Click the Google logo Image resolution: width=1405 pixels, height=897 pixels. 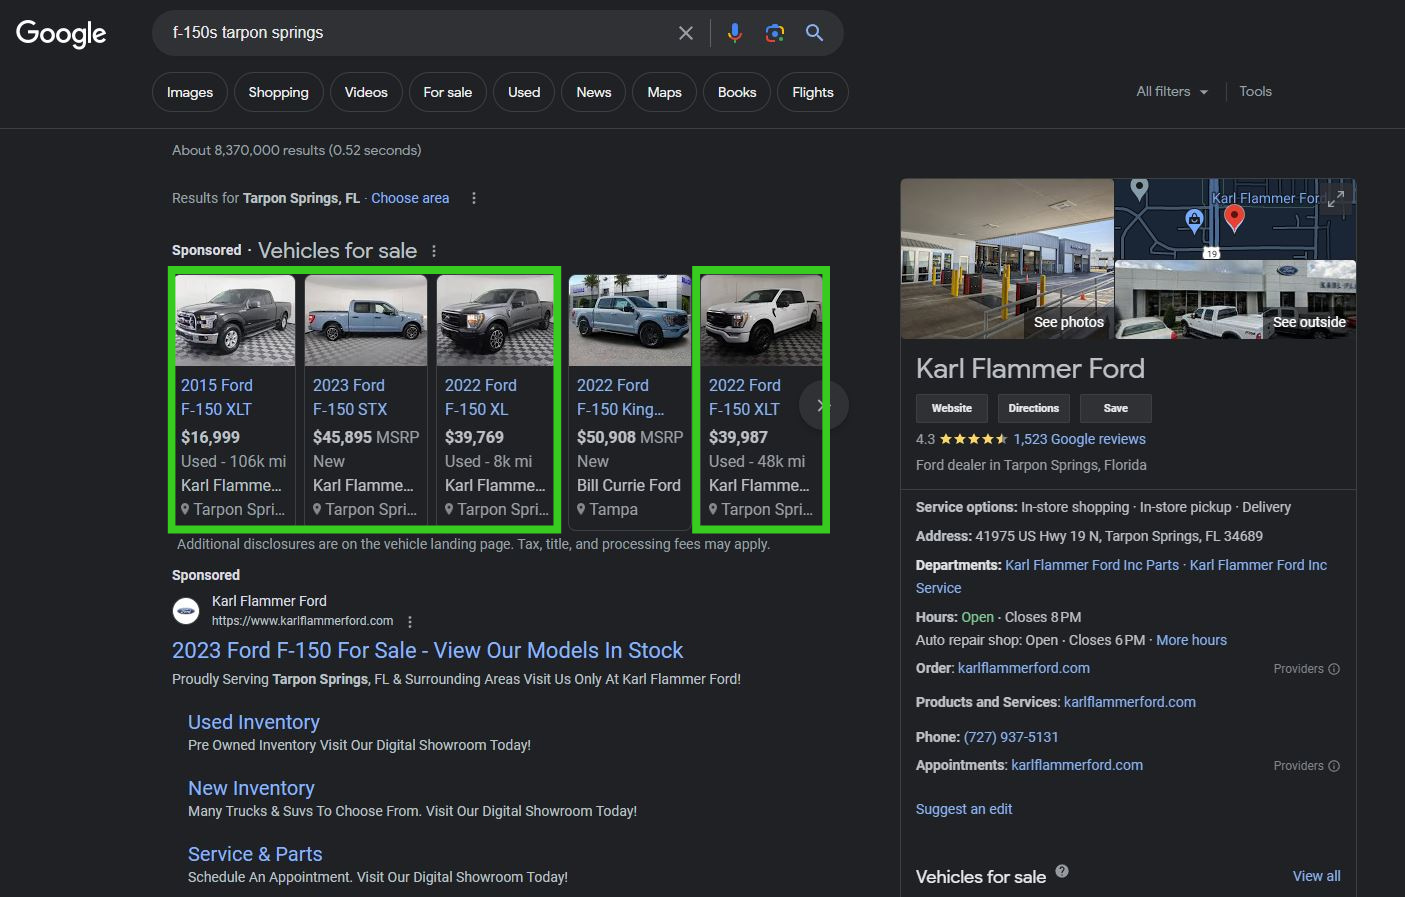[x=61, y=33]
